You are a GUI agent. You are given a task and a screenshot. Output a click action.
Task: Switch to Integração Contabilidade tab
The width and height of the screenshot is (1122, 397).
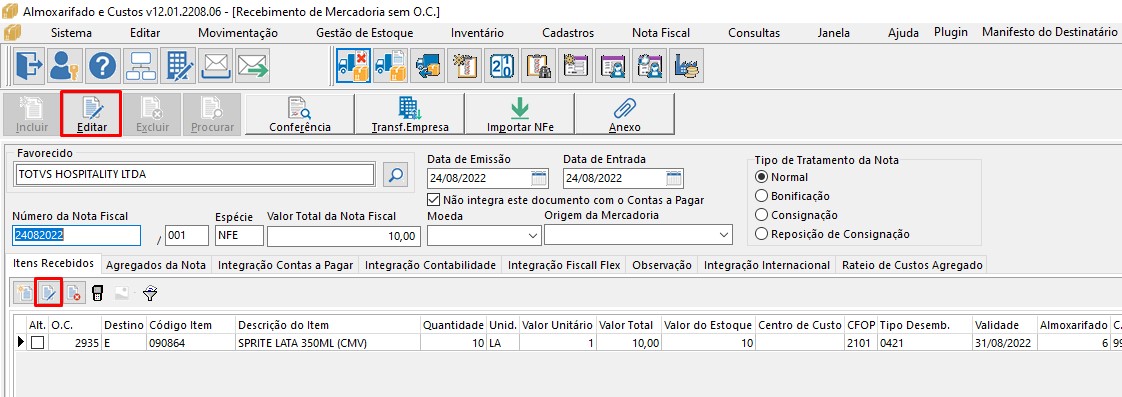(x=431, y=265)
